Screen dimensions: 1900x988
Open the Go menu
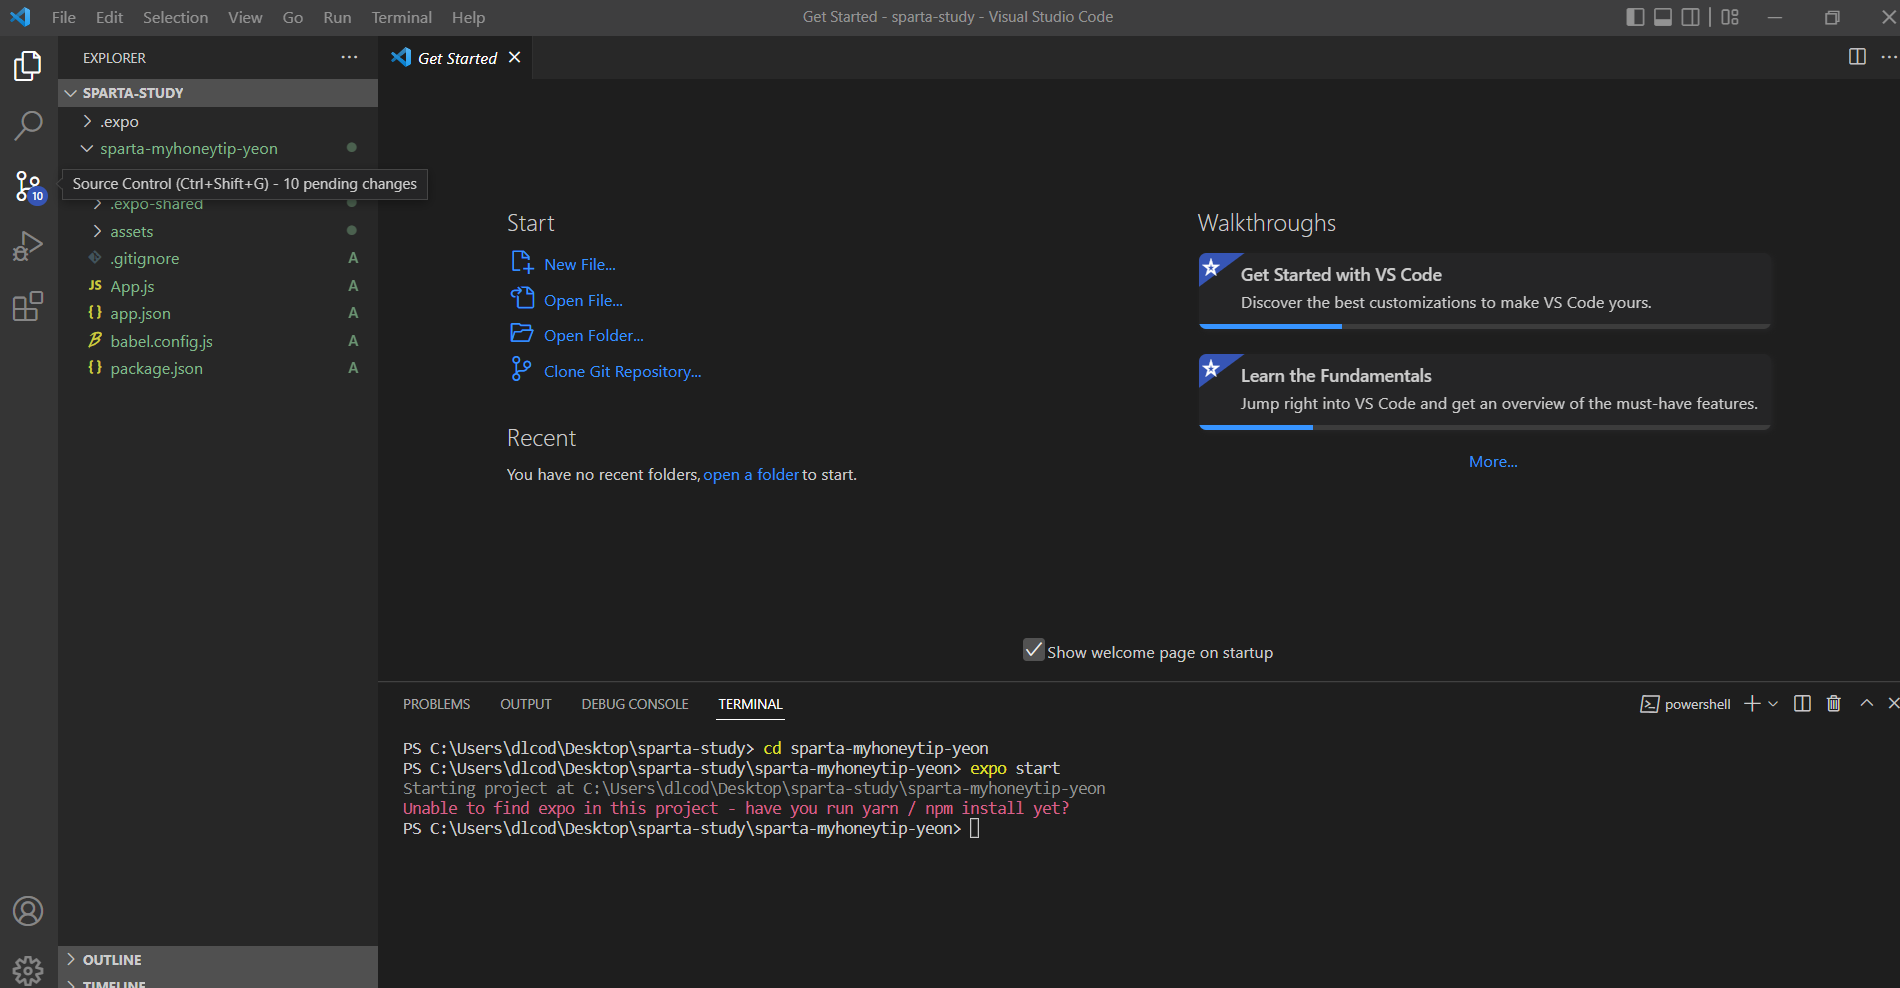(x=293, y=17)
